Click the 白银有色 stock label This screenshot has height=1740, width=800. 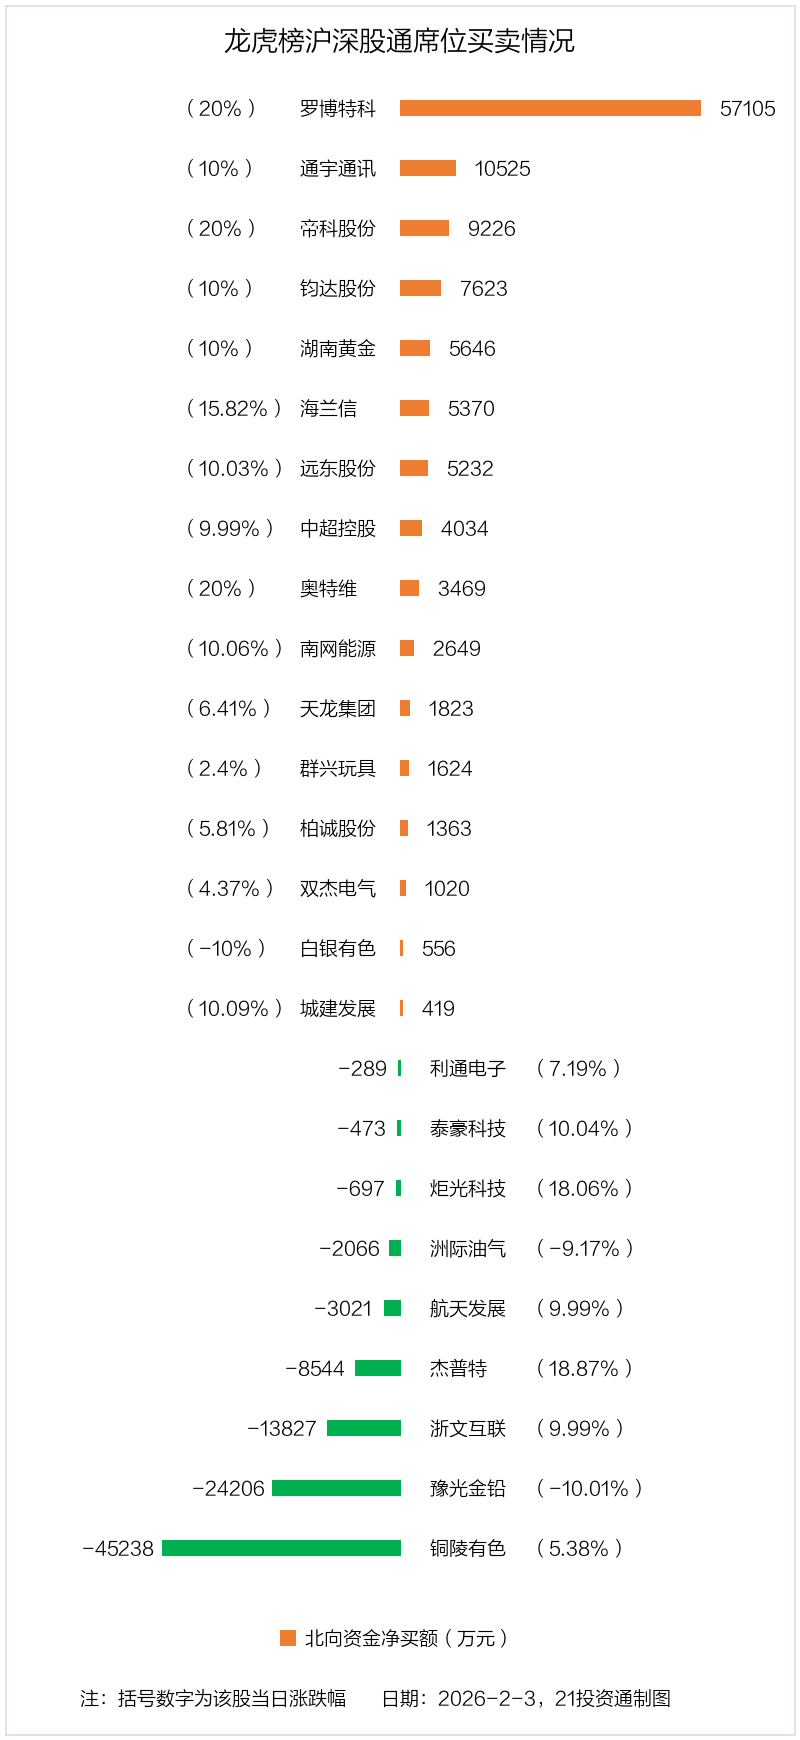pyautogui.click(x=338, y=948)
